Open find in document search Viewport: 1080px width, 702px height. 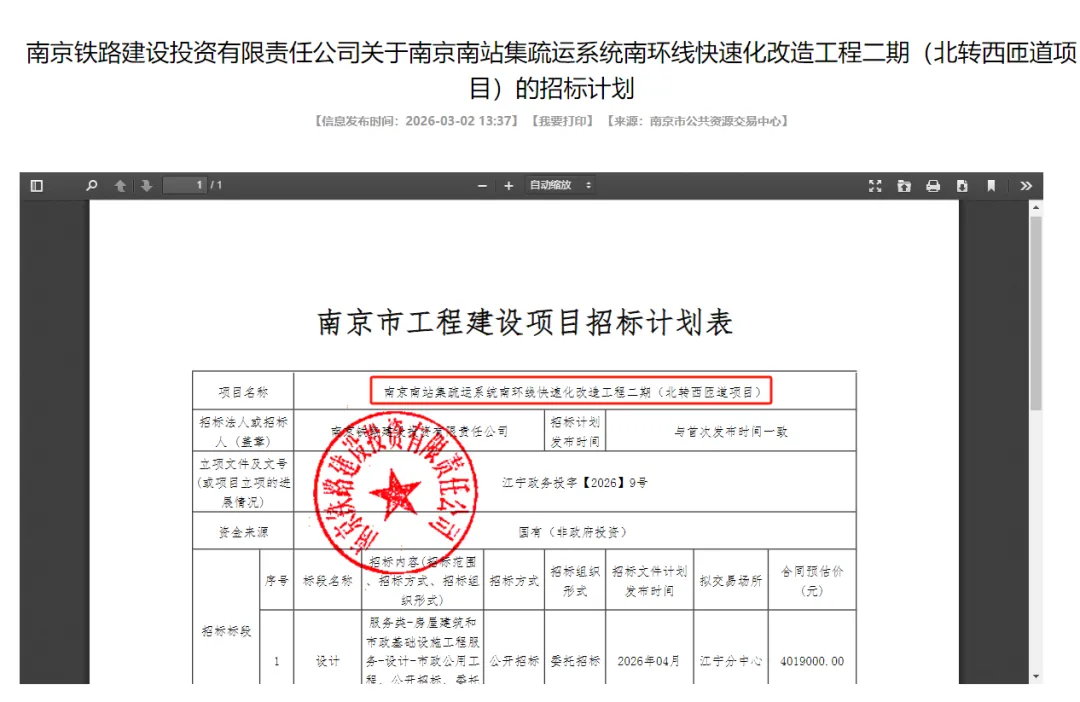point(92,186)
